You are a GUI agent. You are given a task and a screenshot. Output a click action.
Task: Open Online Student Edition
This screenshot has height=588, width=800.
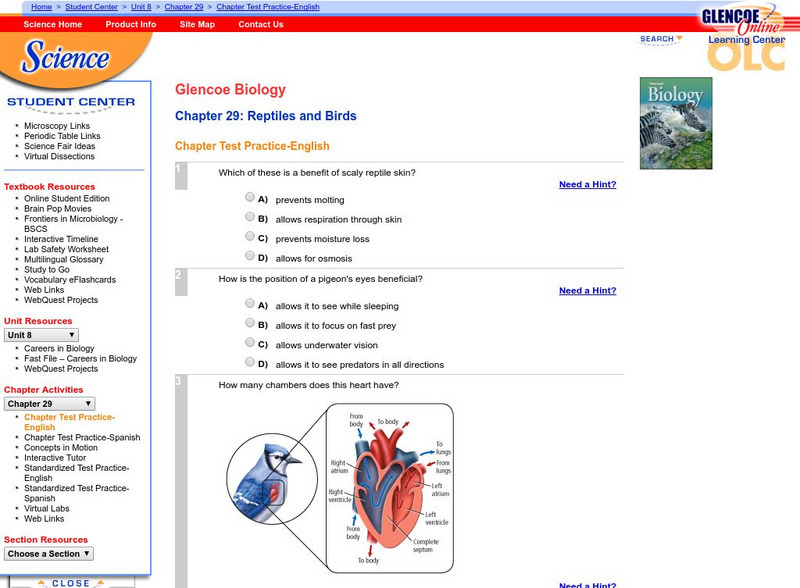click(67, 198)
